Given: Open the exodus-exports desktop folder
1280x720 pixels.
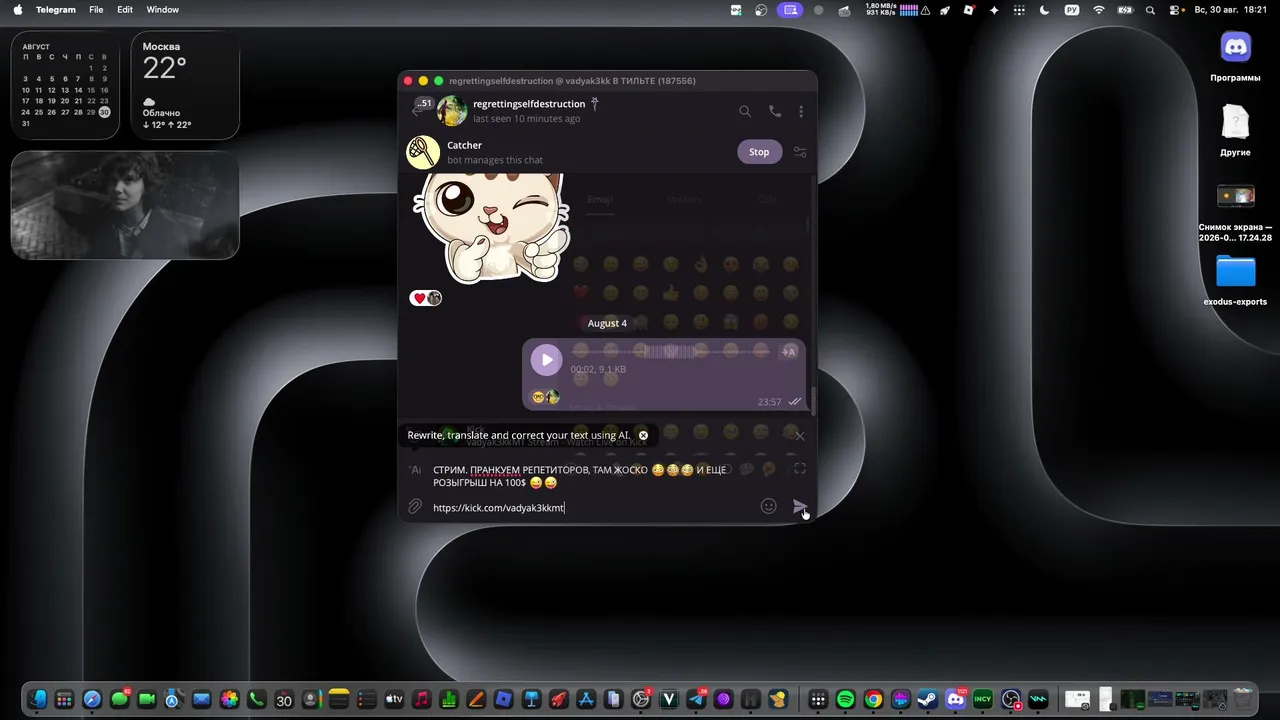Looking at the screenshot, I should [x=1236, y=281].
